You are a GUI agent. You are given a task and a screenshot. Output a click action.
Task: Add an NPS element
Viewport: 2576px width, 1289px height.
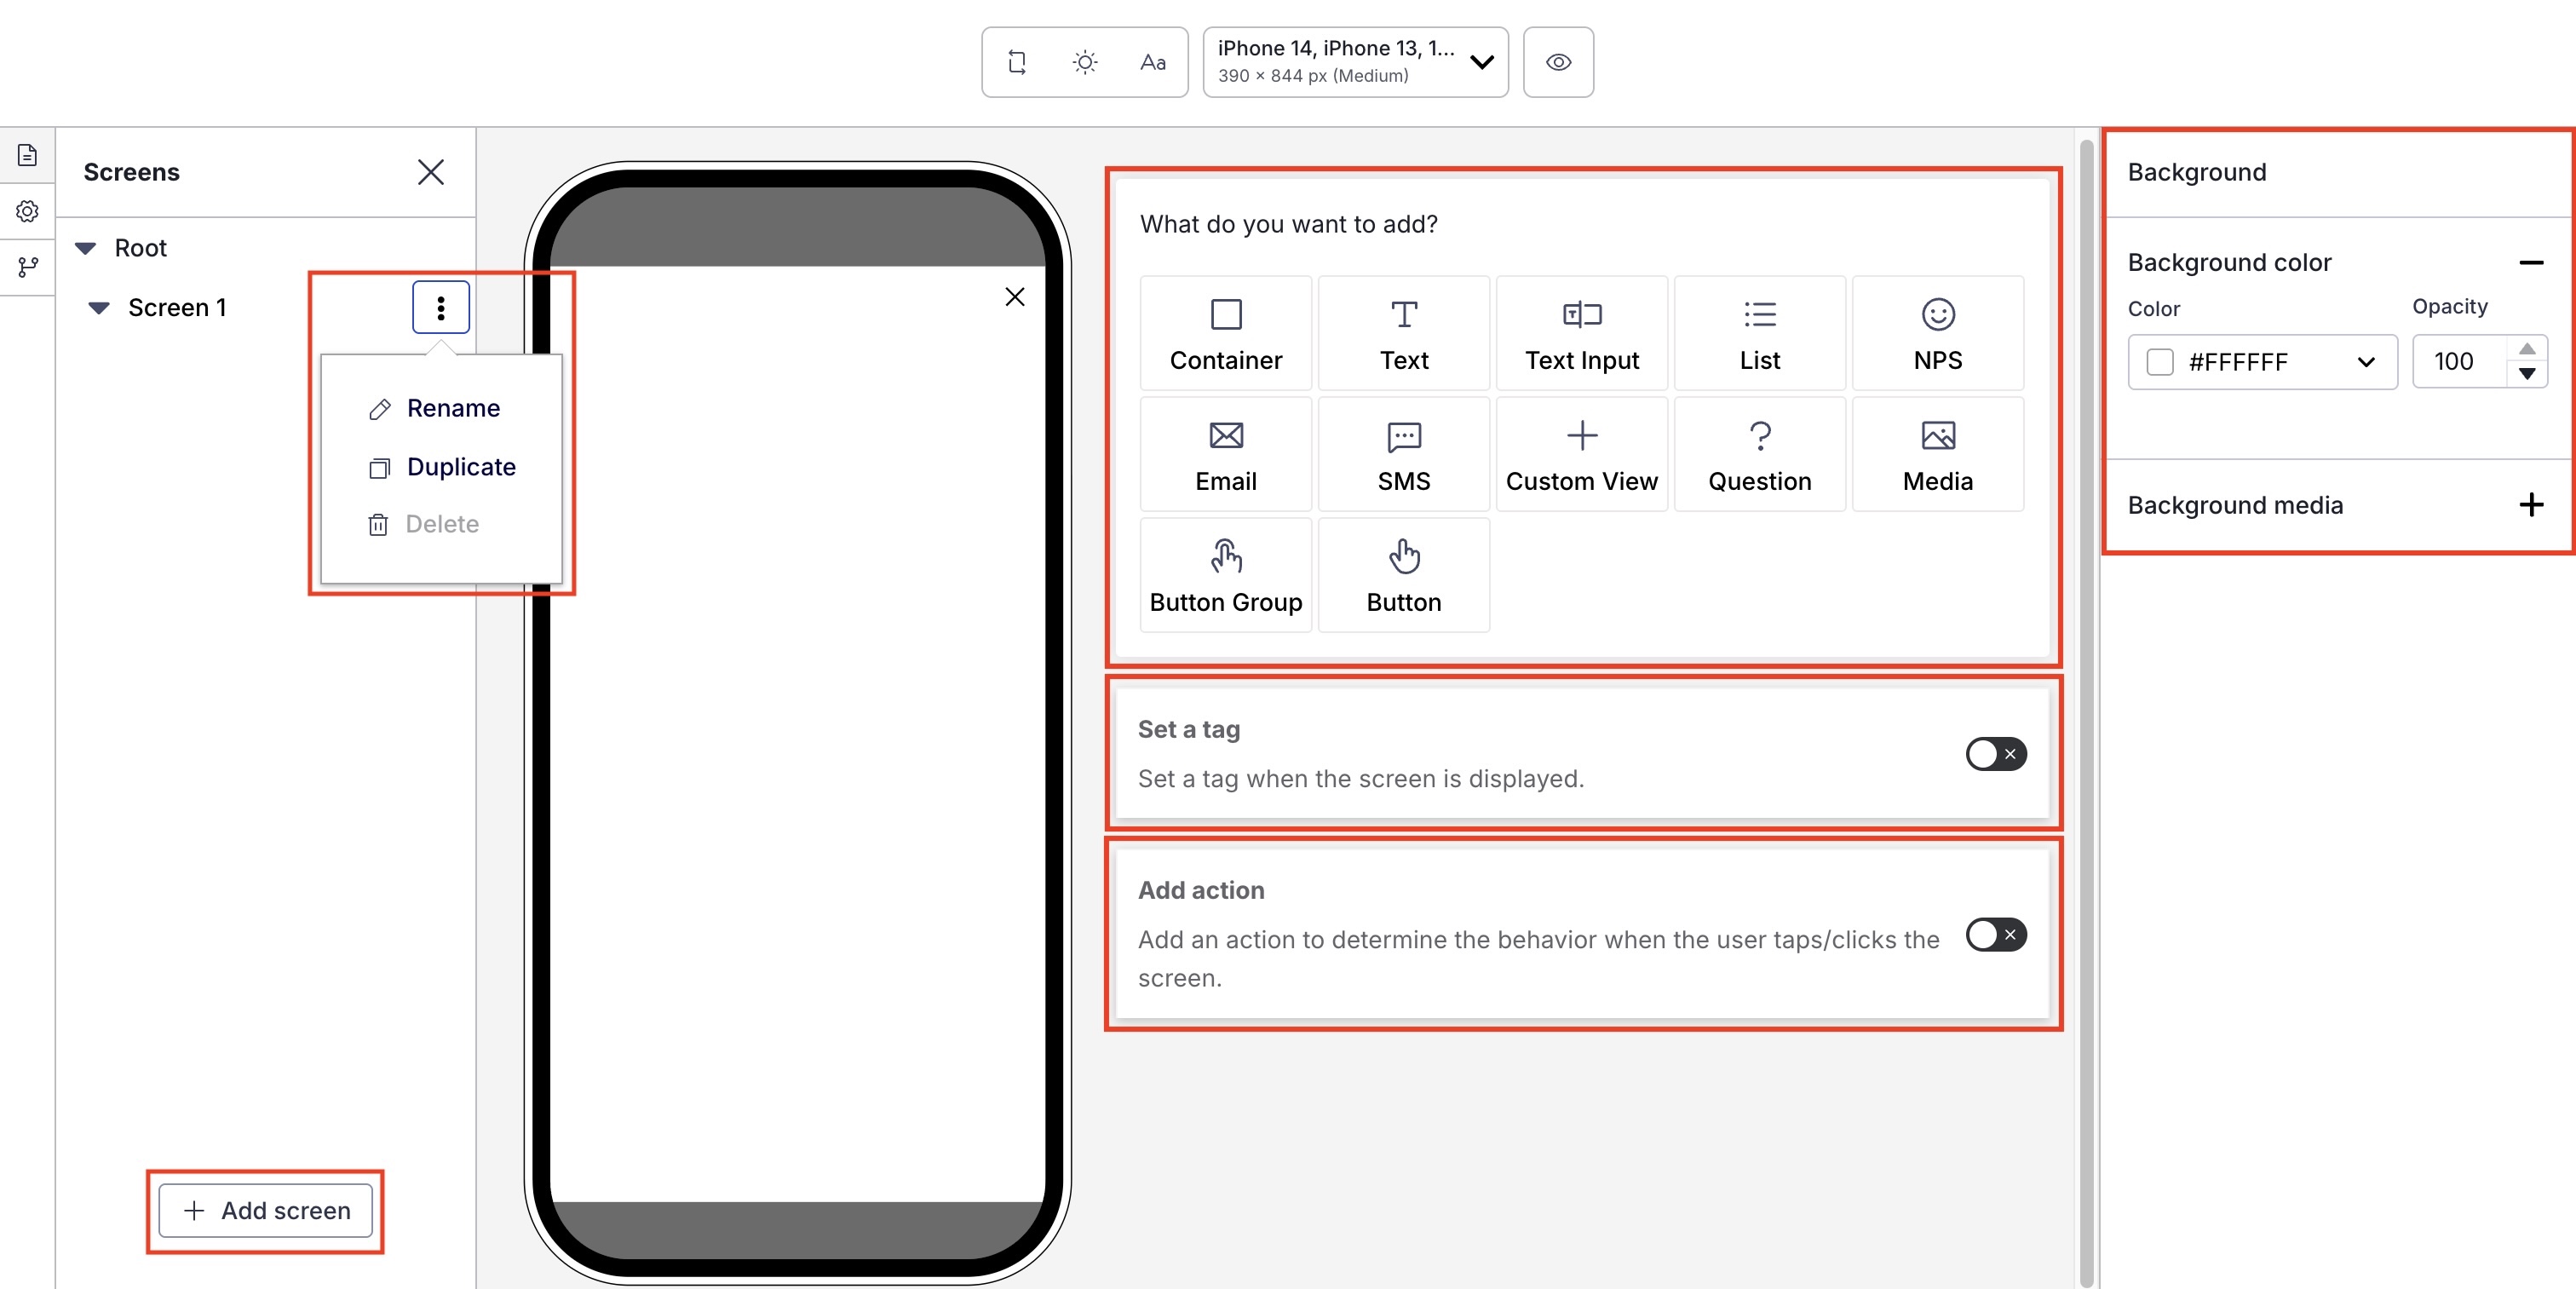[1937, 334]
